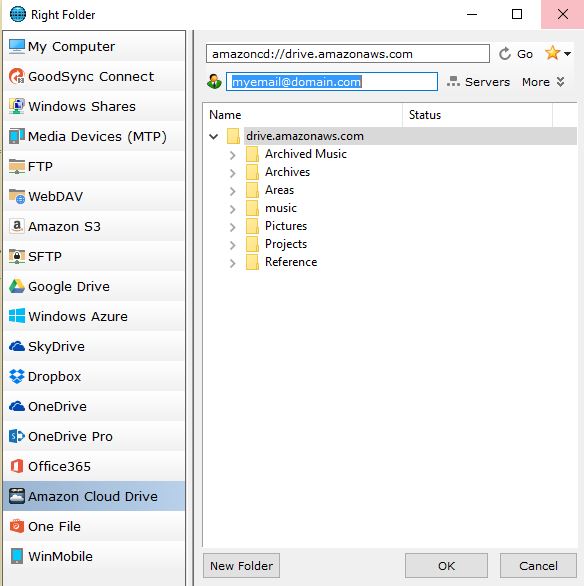Select the Dropbox icon

(x=17, y=376)
